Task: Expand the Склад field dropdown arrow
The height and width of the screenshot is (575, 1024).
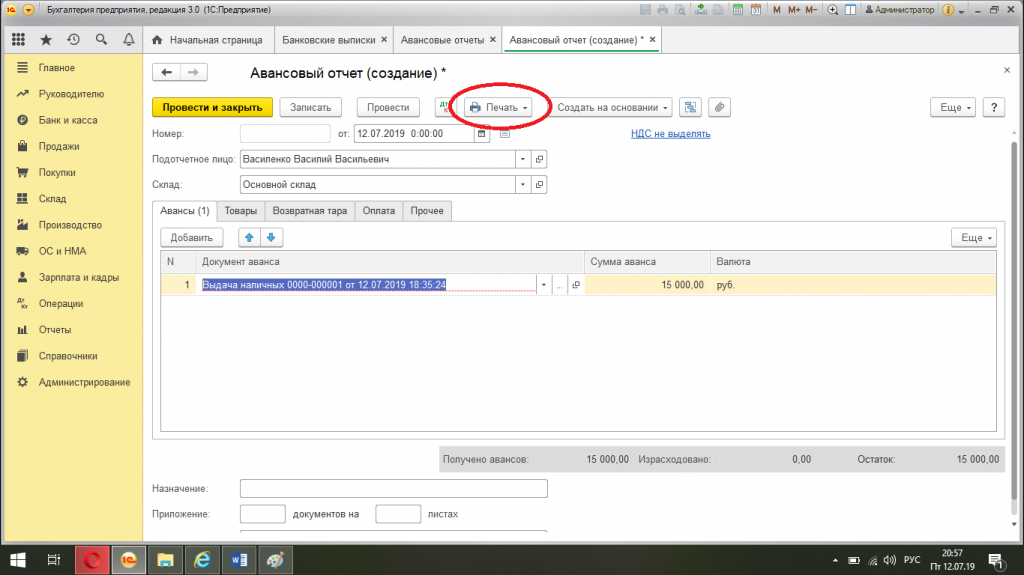Action: (522, 184)
